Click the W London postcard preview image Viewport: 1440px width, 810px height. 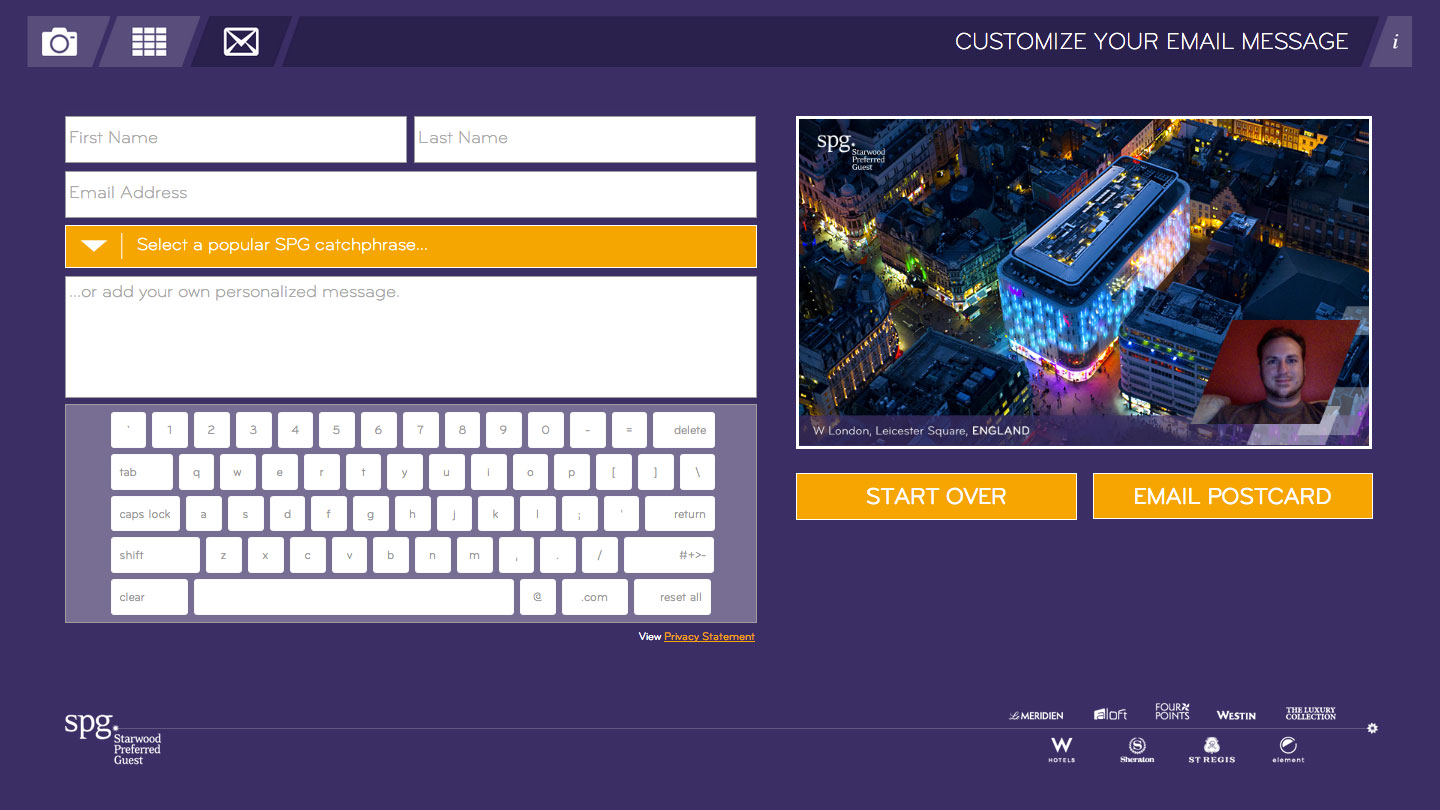coord(1084,282)
